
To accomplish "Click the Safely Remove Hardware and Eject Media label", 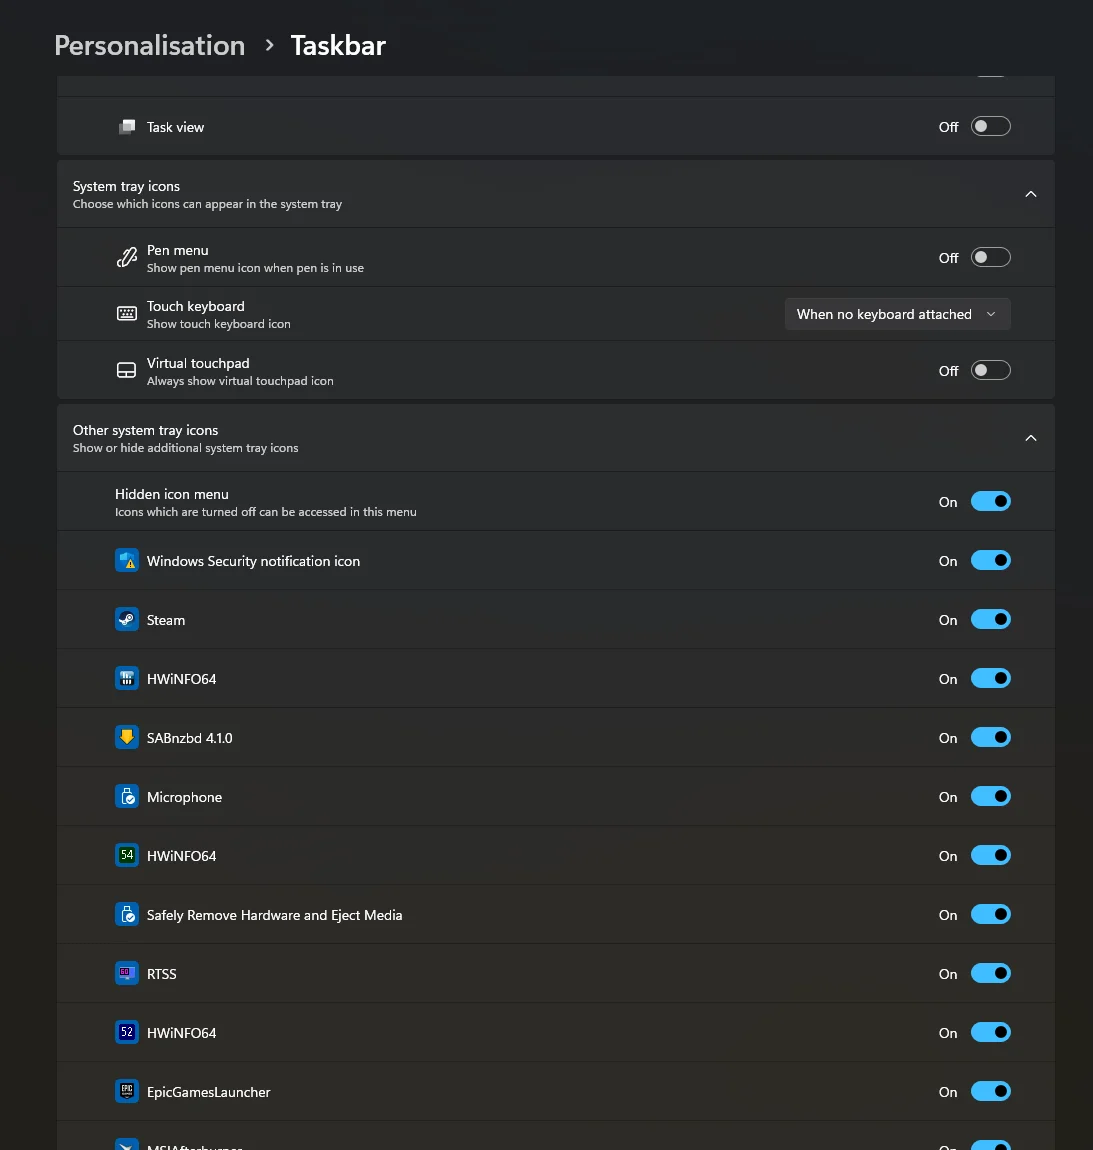I will [x=274, y=915].
